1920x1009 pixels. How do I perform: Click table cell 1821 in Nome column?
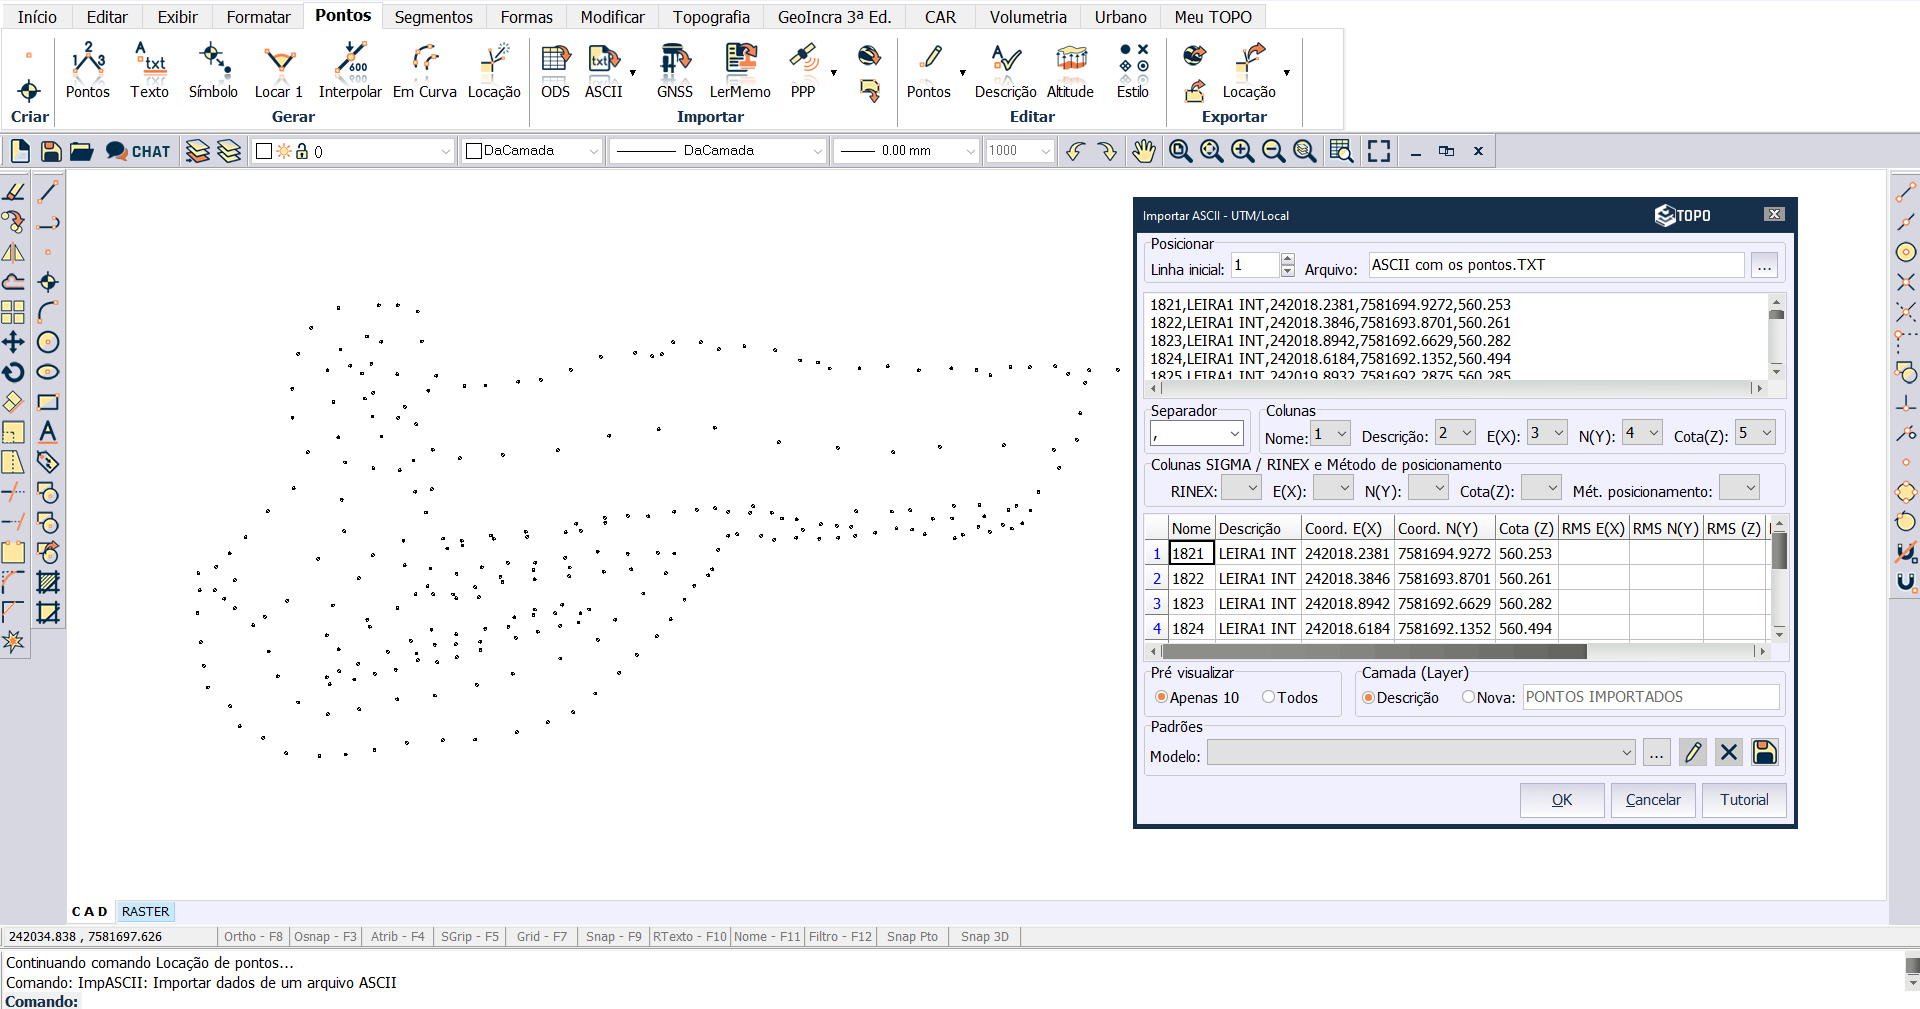coord(1190,553)
